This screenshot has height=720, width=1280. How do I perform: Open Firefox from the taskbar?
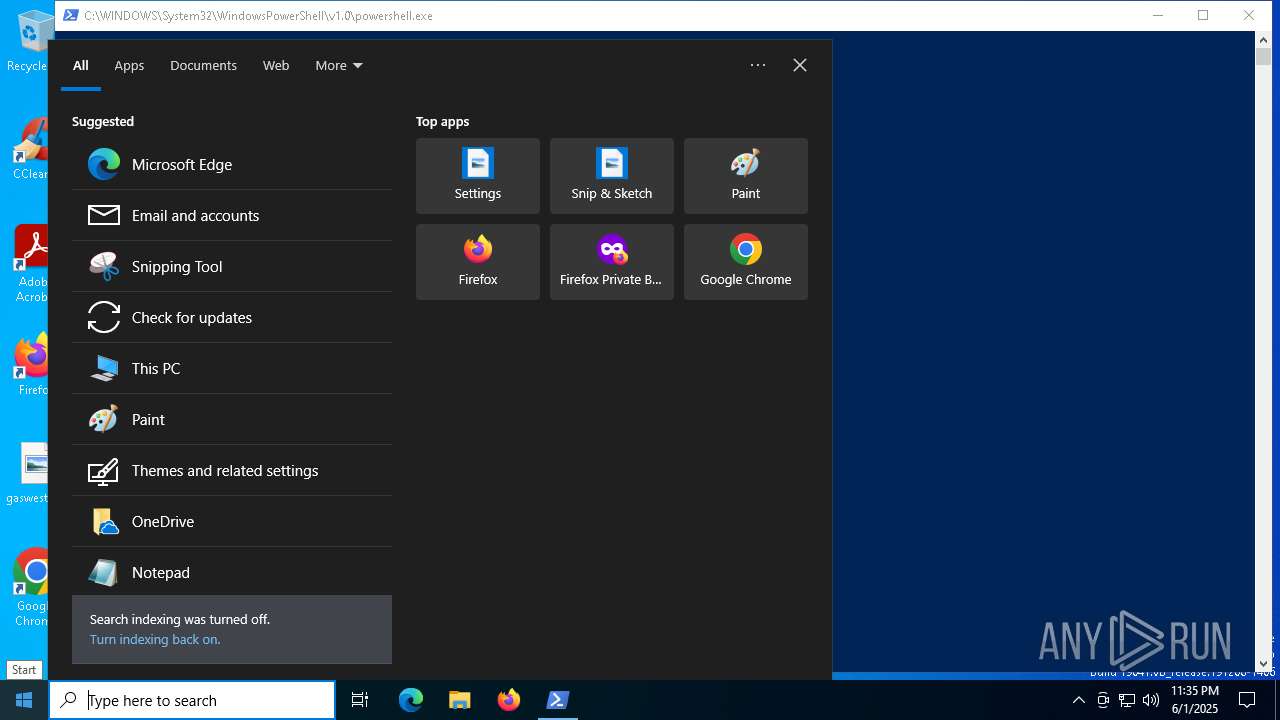tap(509, 700)
